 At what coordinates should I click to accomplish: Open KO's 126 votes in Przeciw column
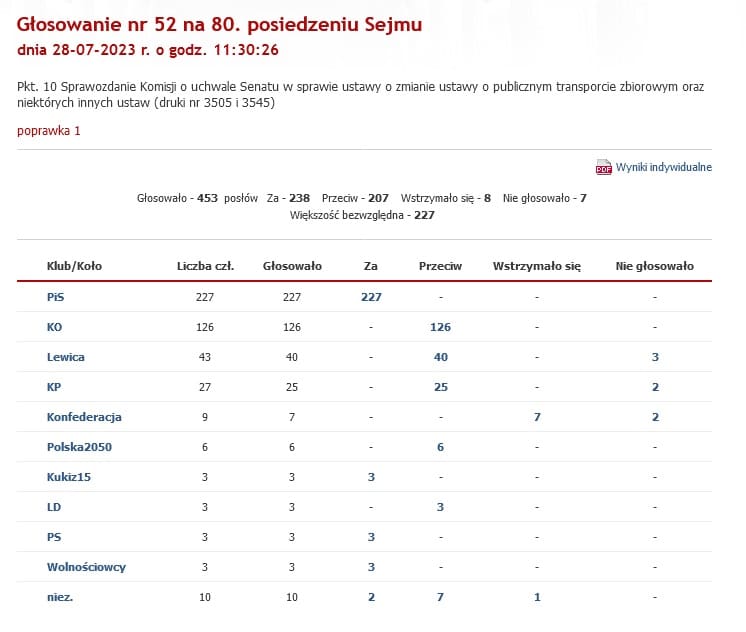tap(440, 327)
